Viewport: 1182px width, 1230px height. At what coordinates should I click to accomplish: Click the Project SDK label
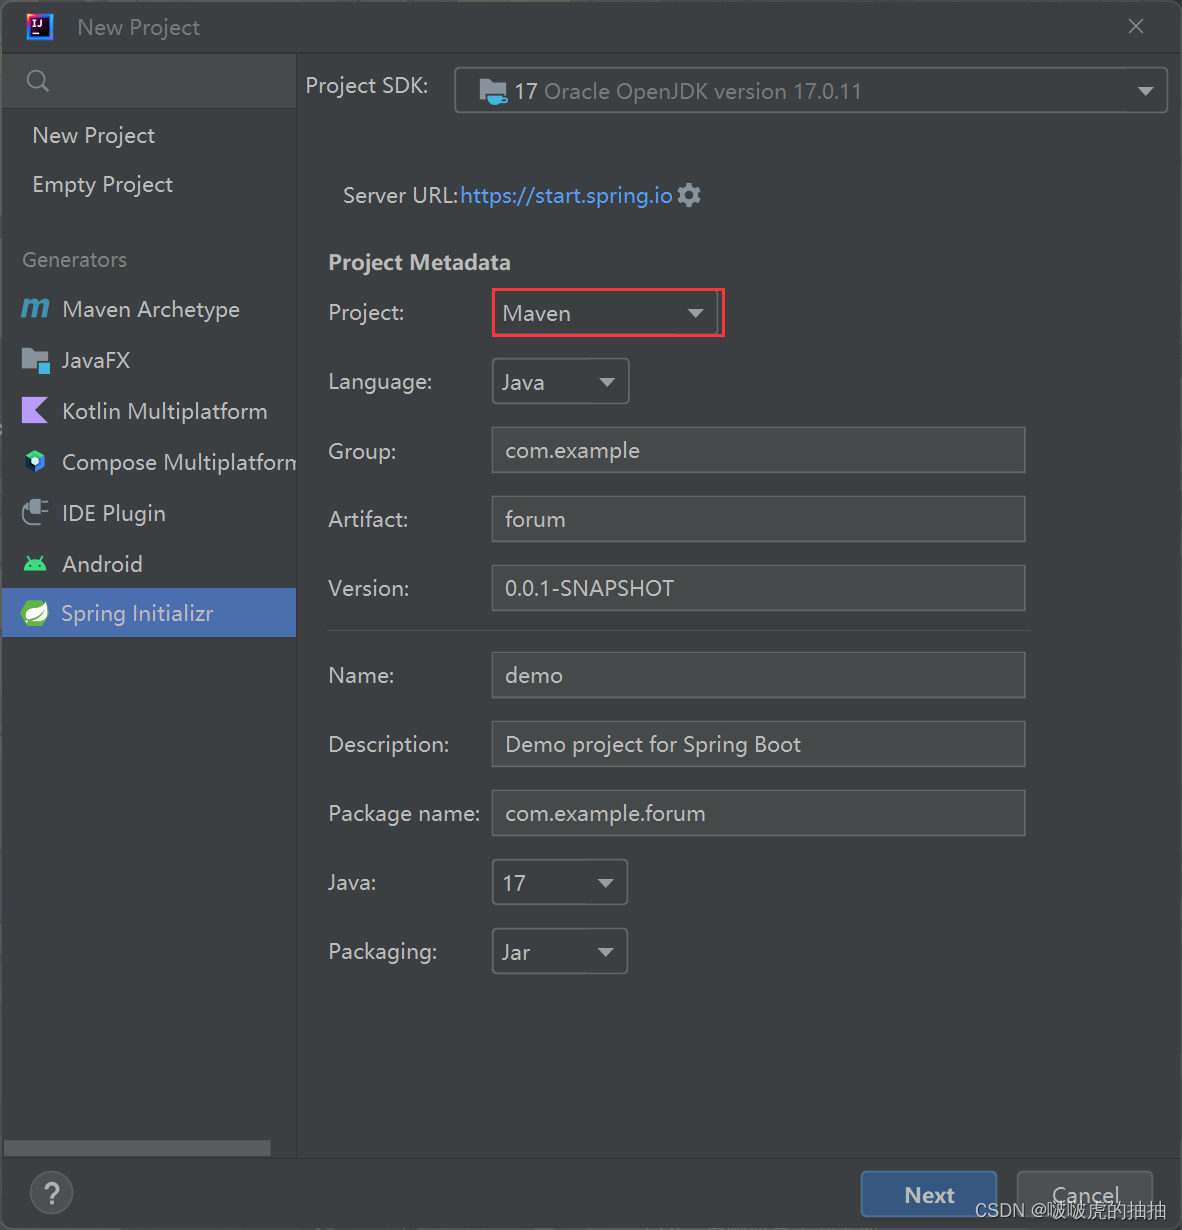pos(367,86)
